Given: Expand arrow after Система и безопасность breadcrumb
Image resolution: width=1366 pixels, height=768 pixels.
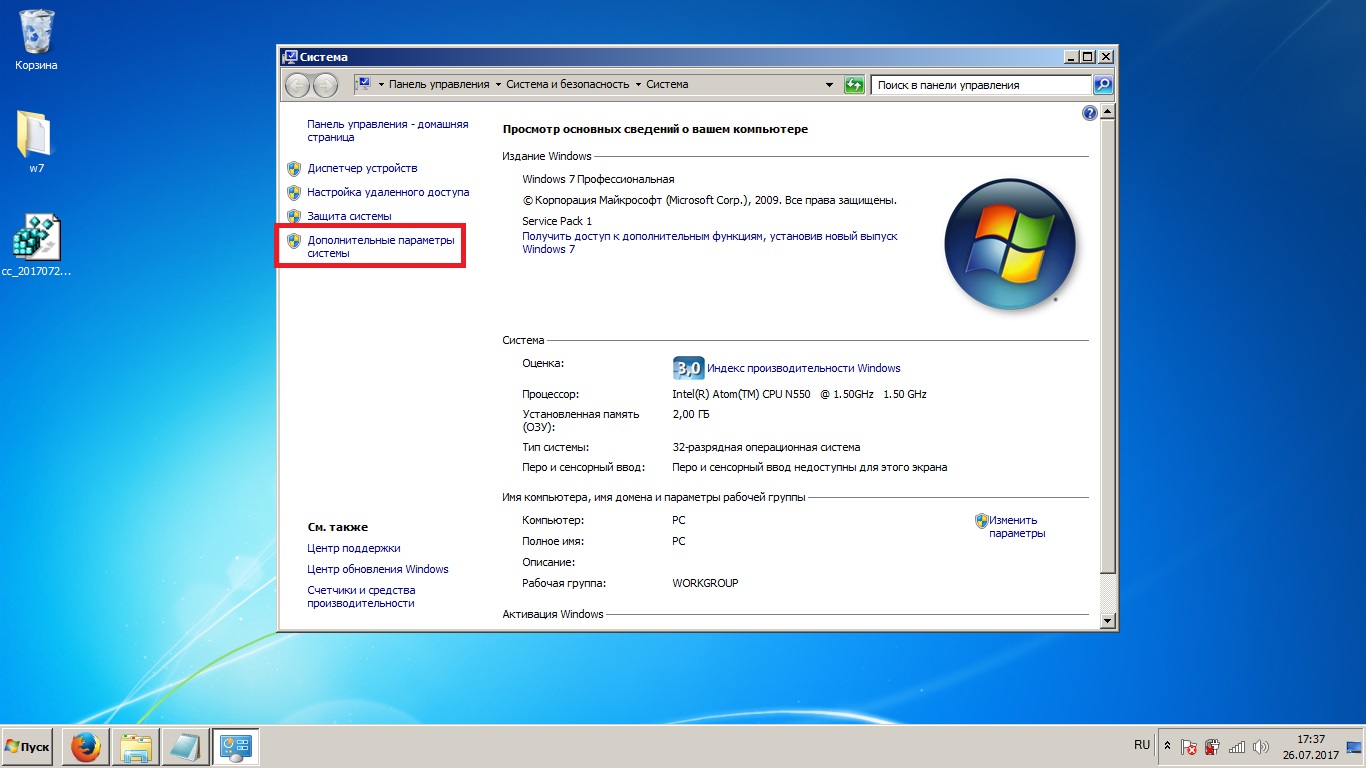Looking at the screenshot, I should pyautogui.click(x=638, y=85).
